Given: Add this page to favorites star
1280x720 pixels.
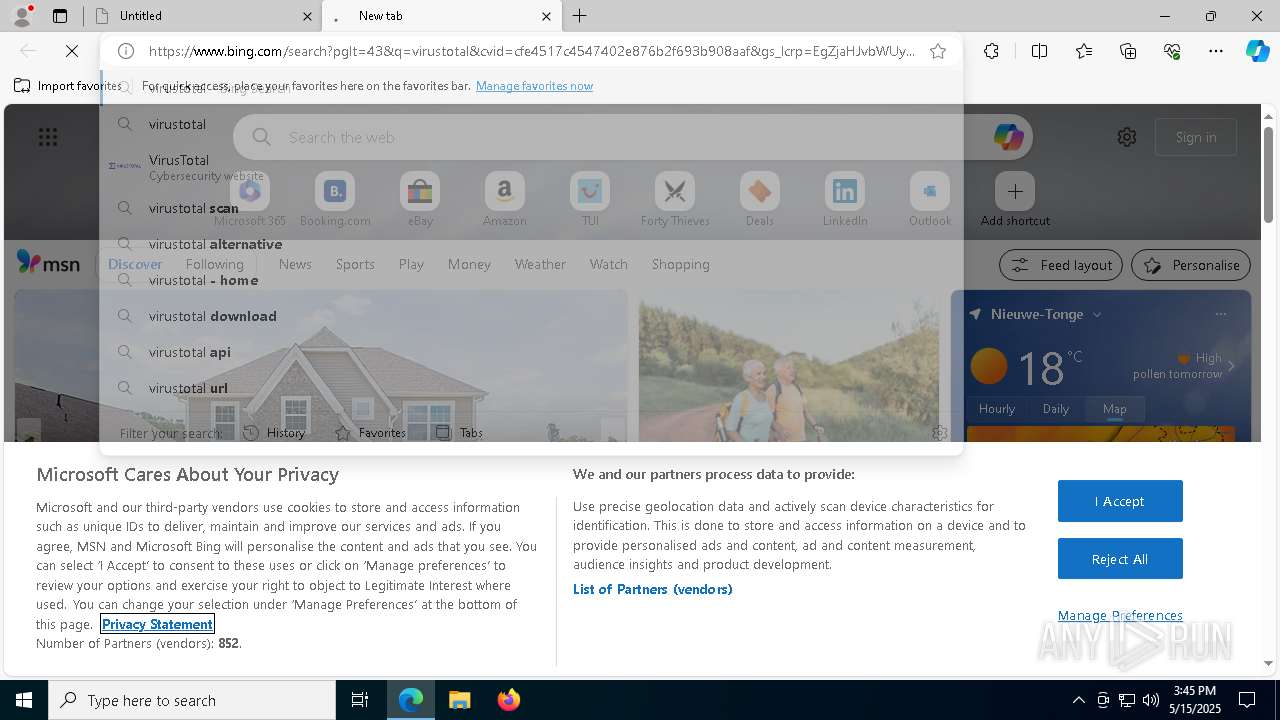Looking at the screenshot, I should pos(938,51).
